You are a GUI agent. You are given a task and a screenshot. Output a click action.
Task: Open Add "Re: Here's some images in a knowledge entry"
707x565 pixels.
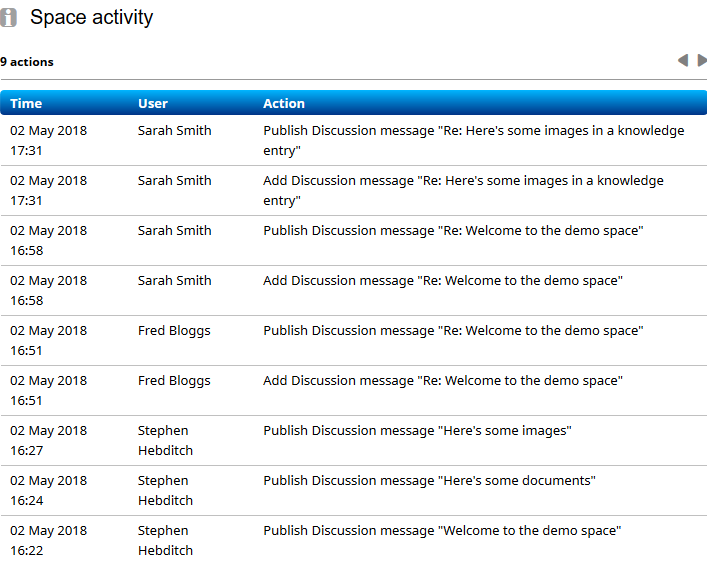[463, 190]
